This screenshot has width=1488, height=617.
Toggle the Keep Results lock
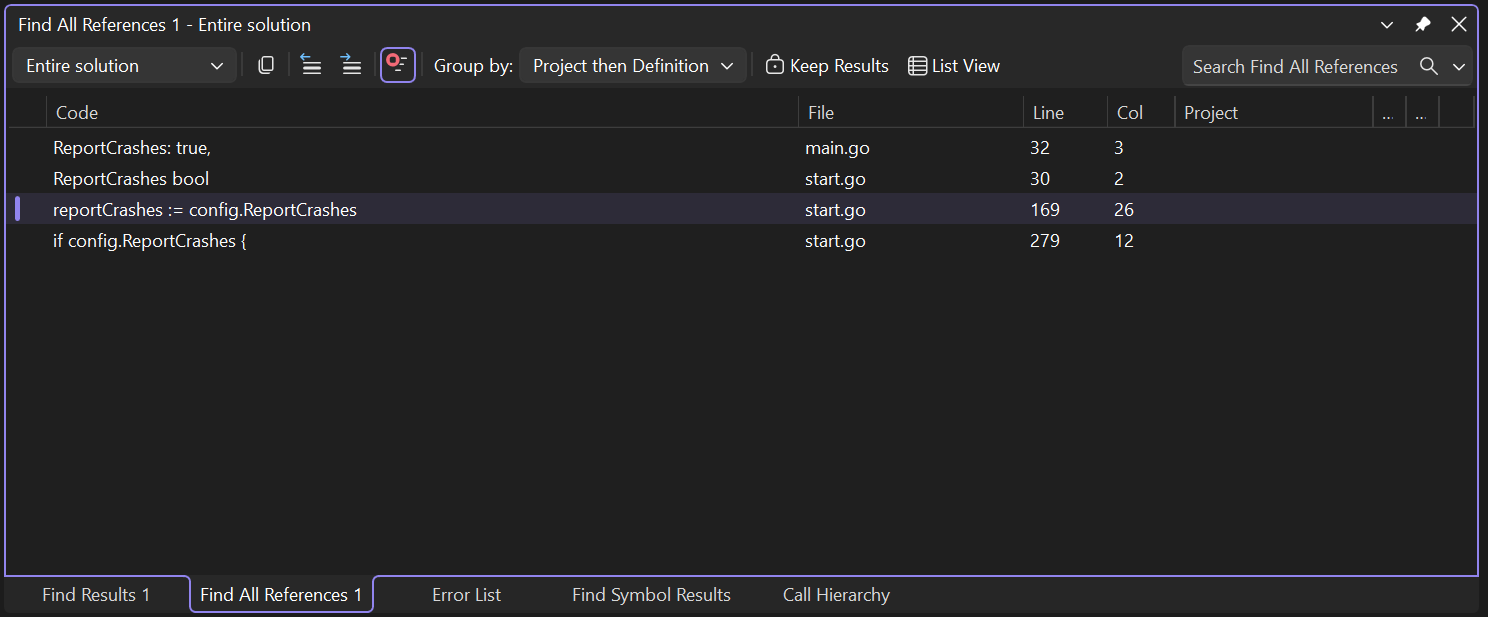coord(827,66)
